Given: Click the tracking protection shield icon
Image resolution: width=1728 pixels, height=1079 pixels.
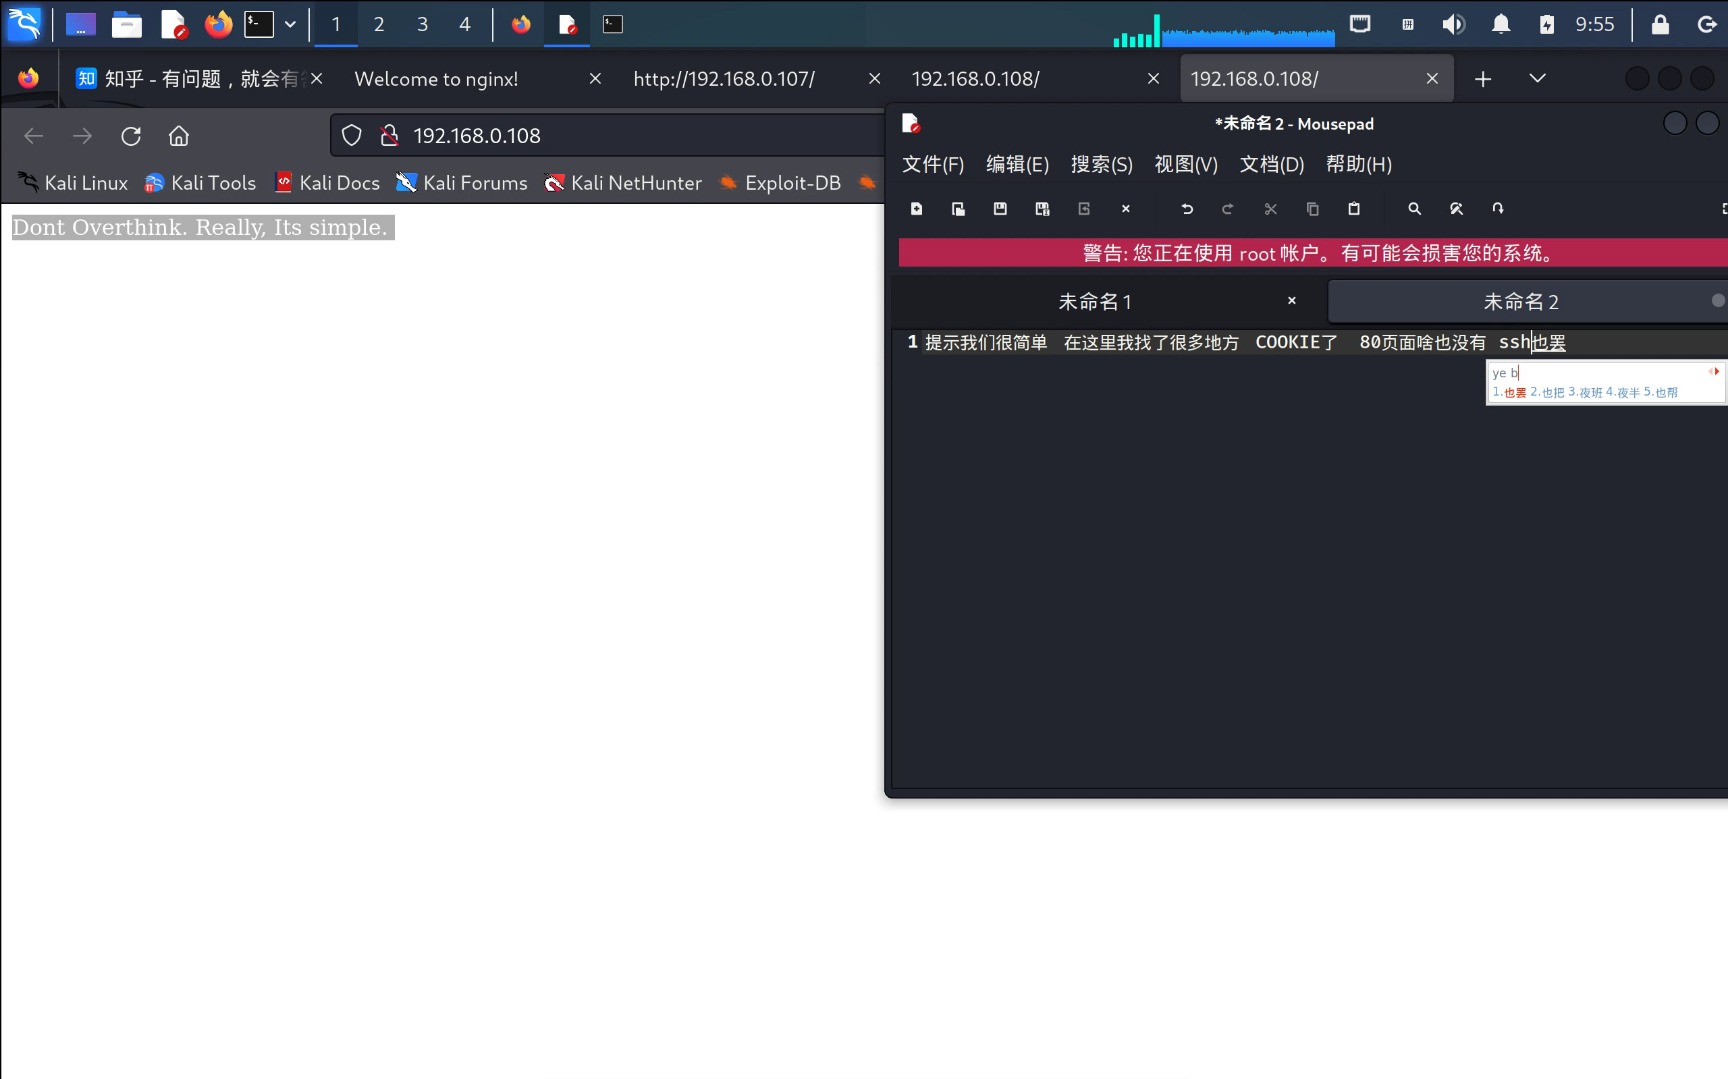Looking at the screenshot, I should (352, 136).
